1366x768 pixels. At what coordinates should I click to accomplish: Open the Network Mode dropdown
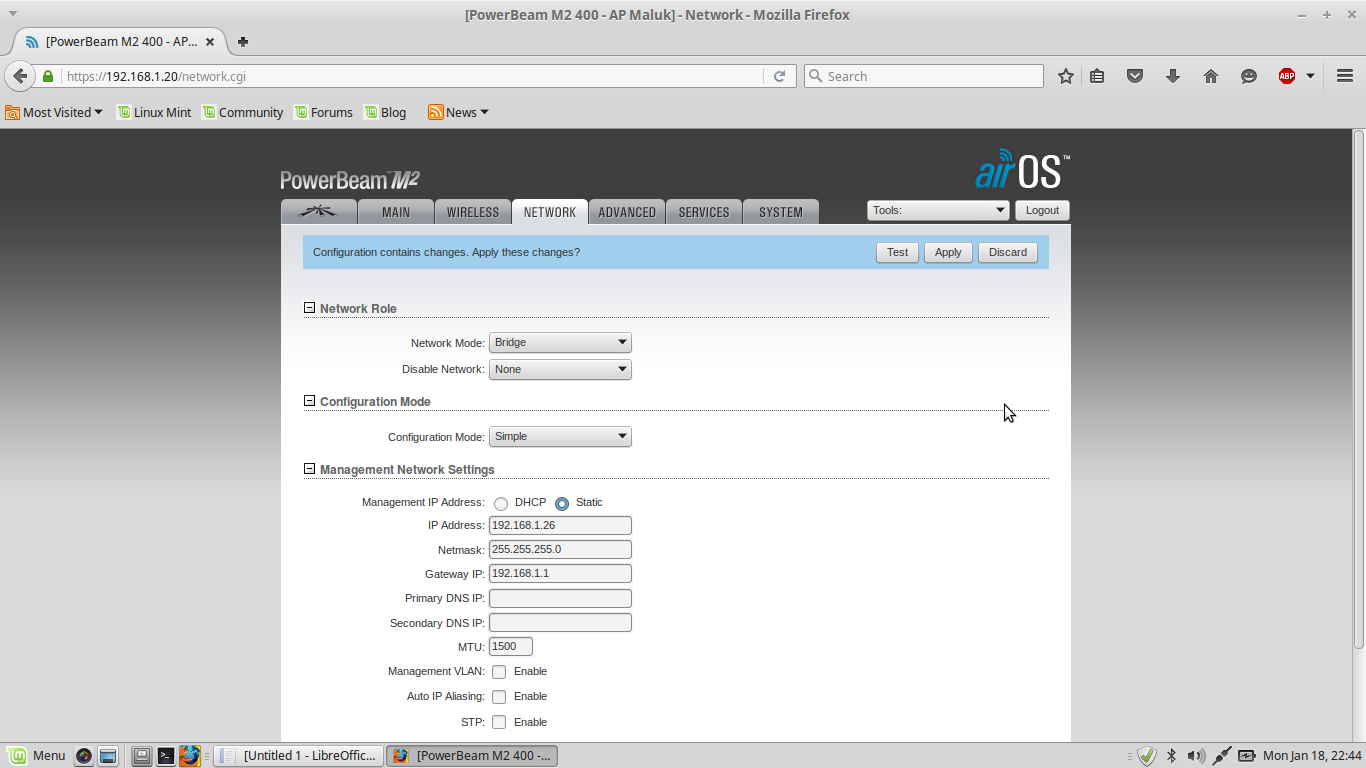pyautogui.click(x=560, y=342)
